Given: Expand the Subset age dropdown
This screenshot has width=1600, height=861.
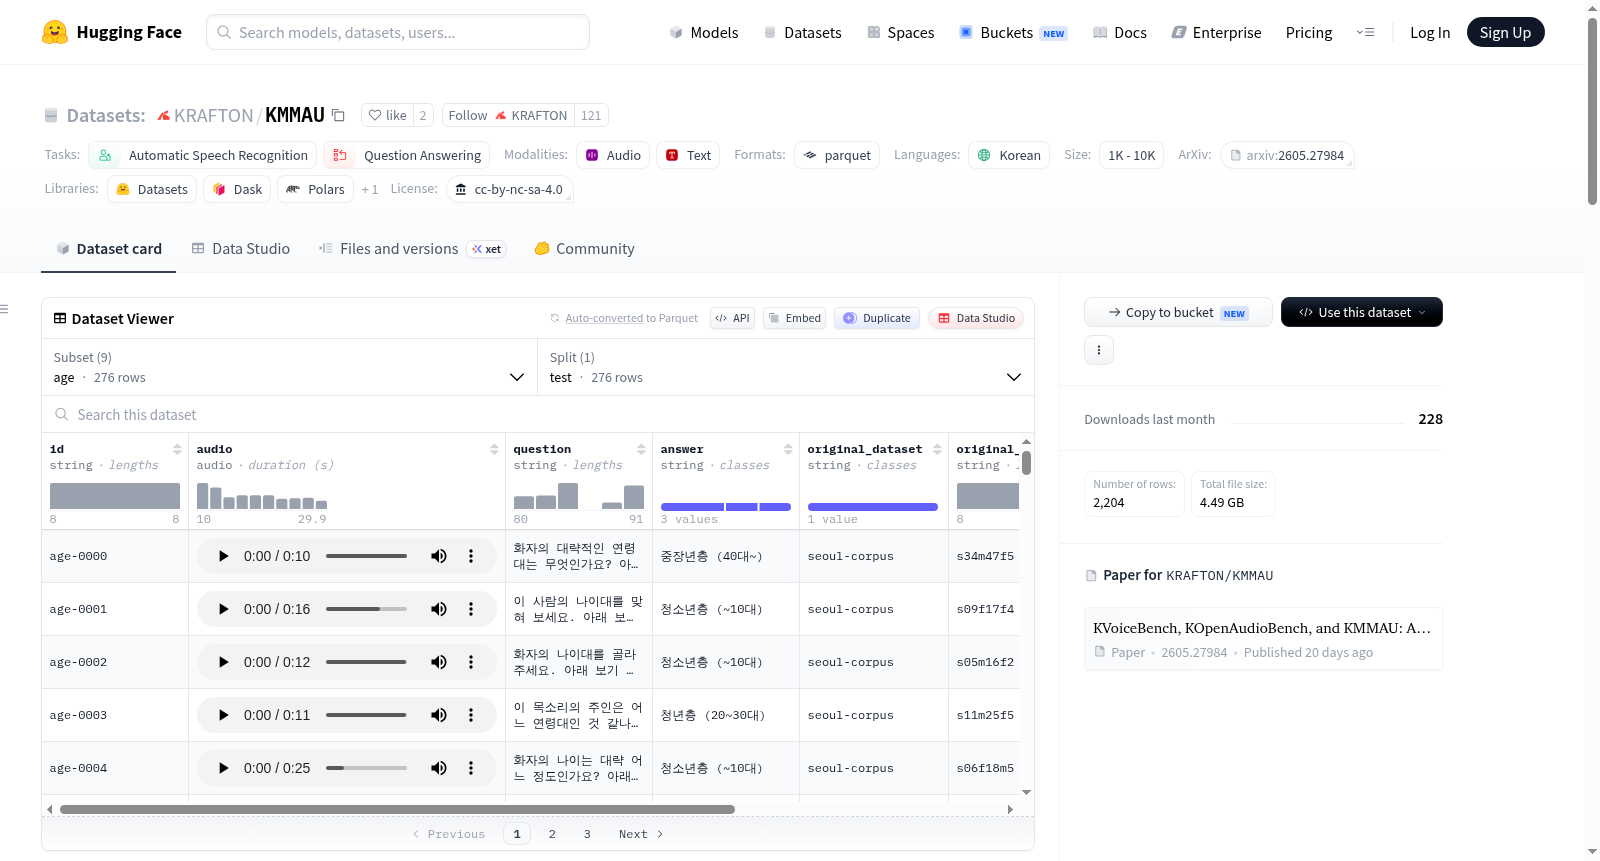Looking at the screenshot, I should pos(289,367).
